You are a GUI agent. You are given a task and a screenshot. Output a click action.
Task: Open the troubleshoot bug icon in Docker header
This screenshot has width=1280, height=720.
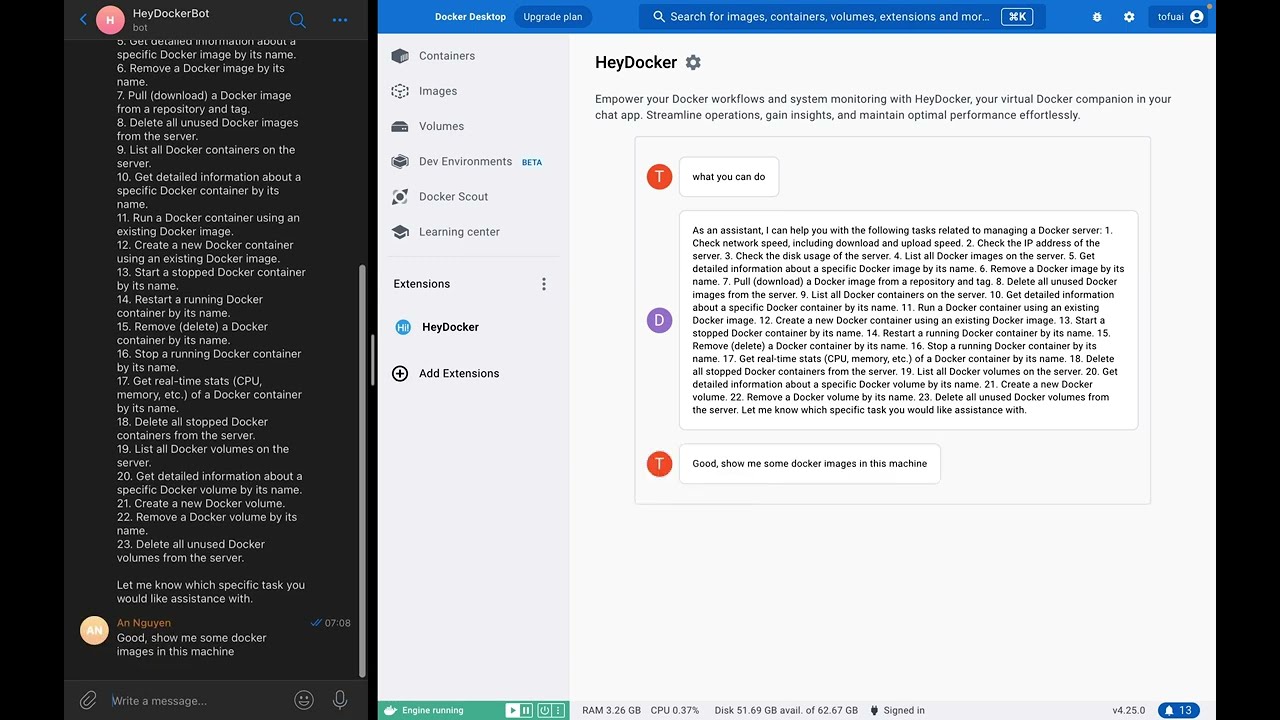(1097, 16)
